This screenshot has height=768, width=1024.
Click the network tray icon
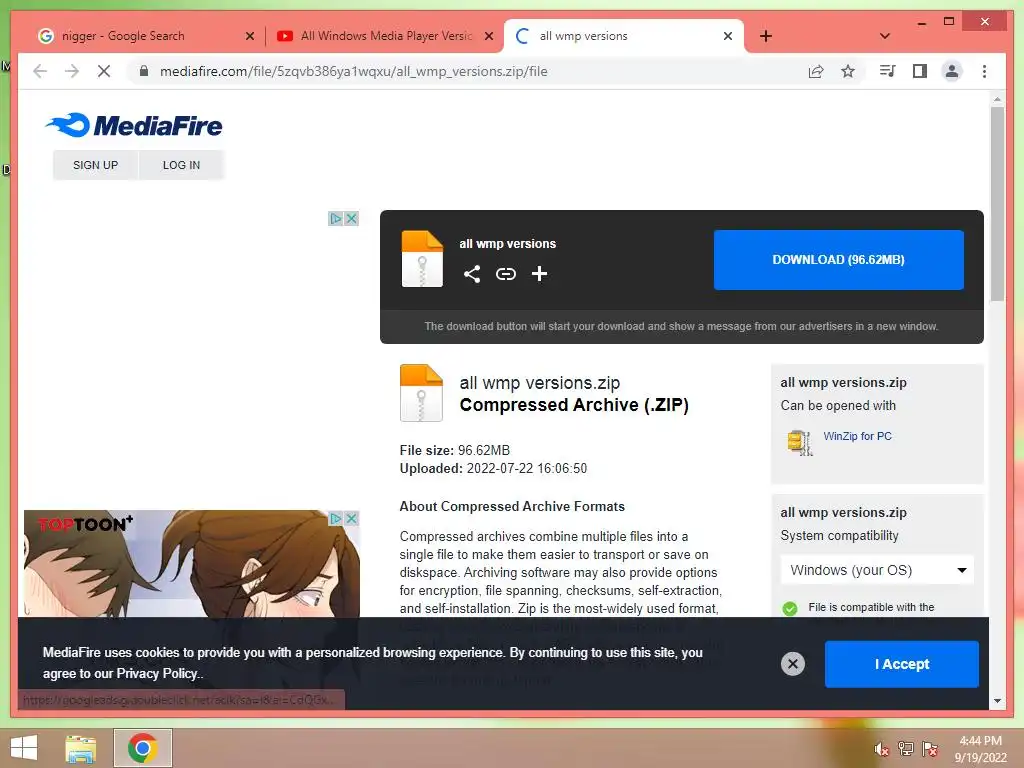pos(906,749)
